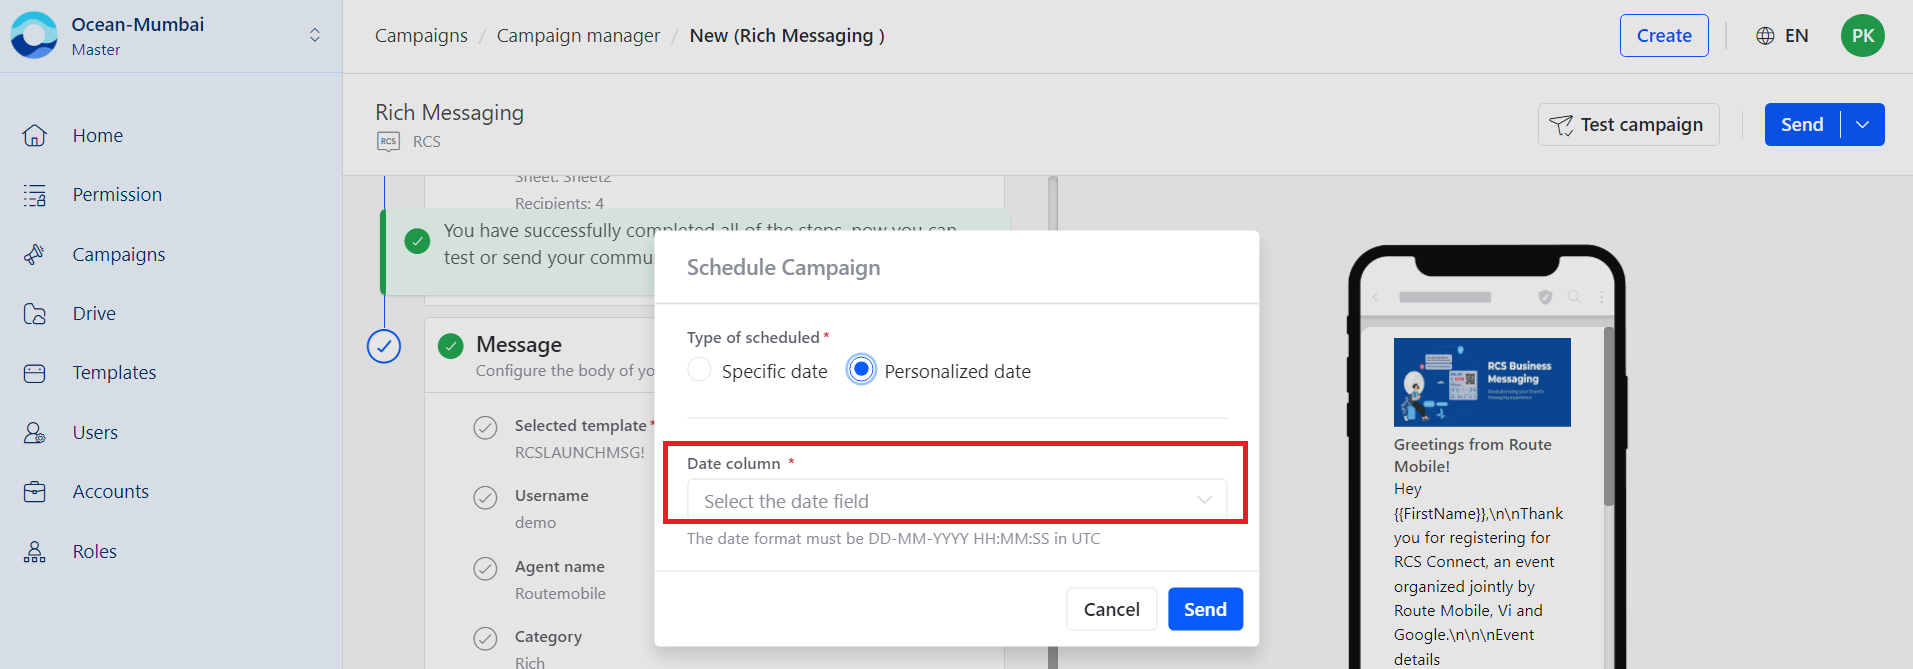The height and width of the screenshot is (669, 1913).
Task: Select the Specific date radio option
Action: [x=700, y=370]
